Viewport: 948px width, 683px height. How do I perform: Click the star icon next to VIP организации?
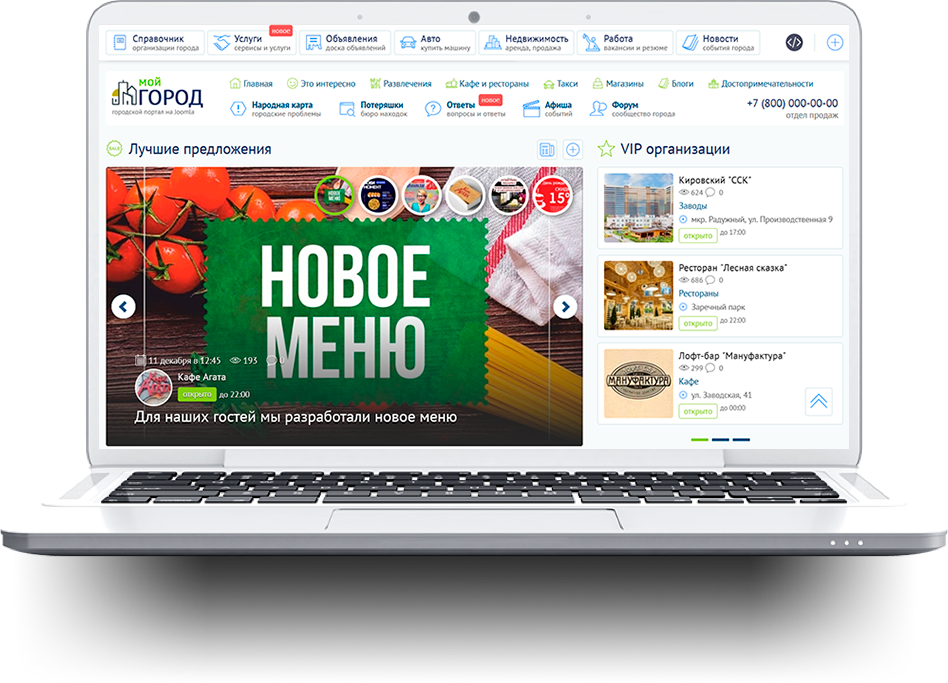(x=606, y=149)
